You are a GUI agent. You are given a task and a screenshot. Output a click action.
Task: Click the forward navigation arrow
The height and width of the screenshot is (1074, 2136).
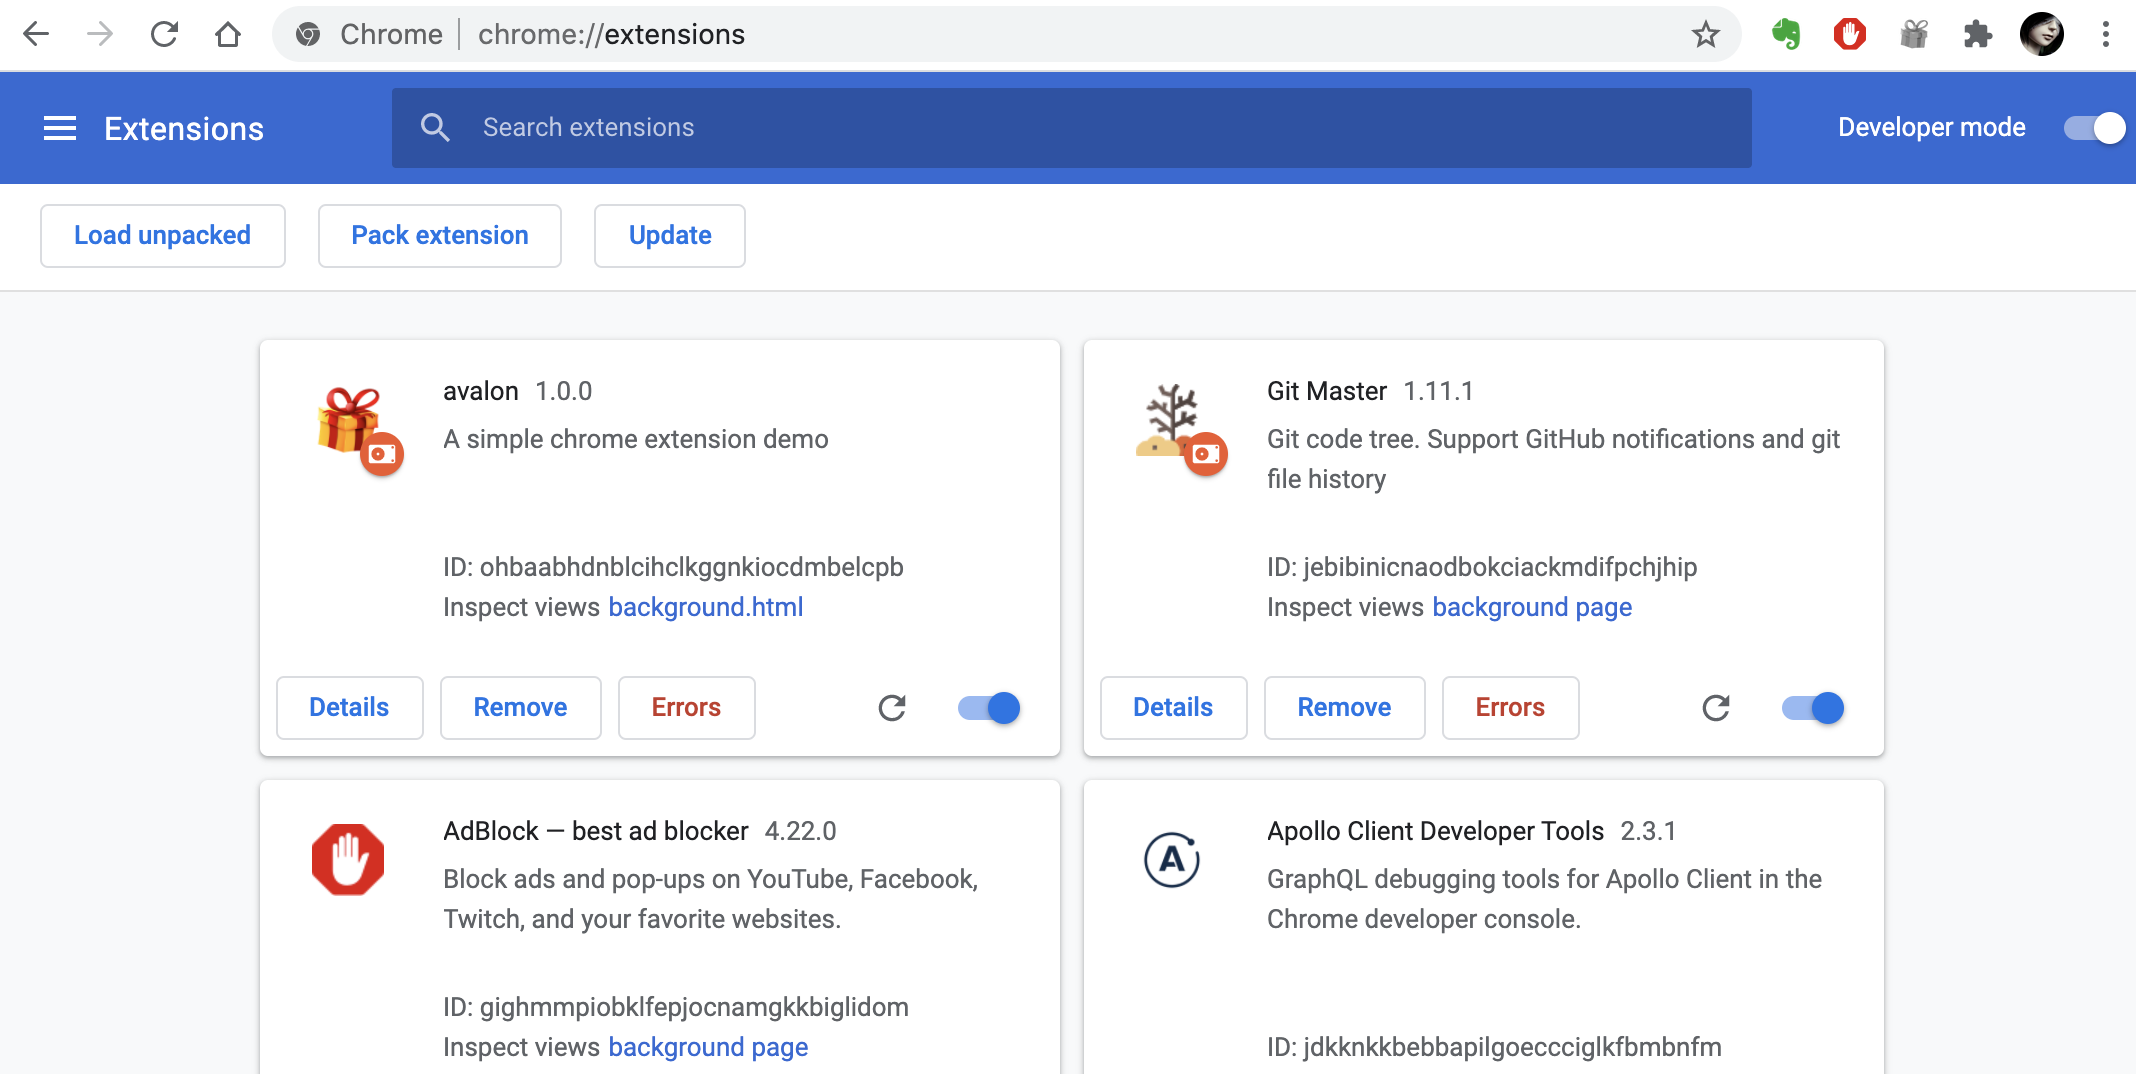pyautogui.click(x=100, y=34)
